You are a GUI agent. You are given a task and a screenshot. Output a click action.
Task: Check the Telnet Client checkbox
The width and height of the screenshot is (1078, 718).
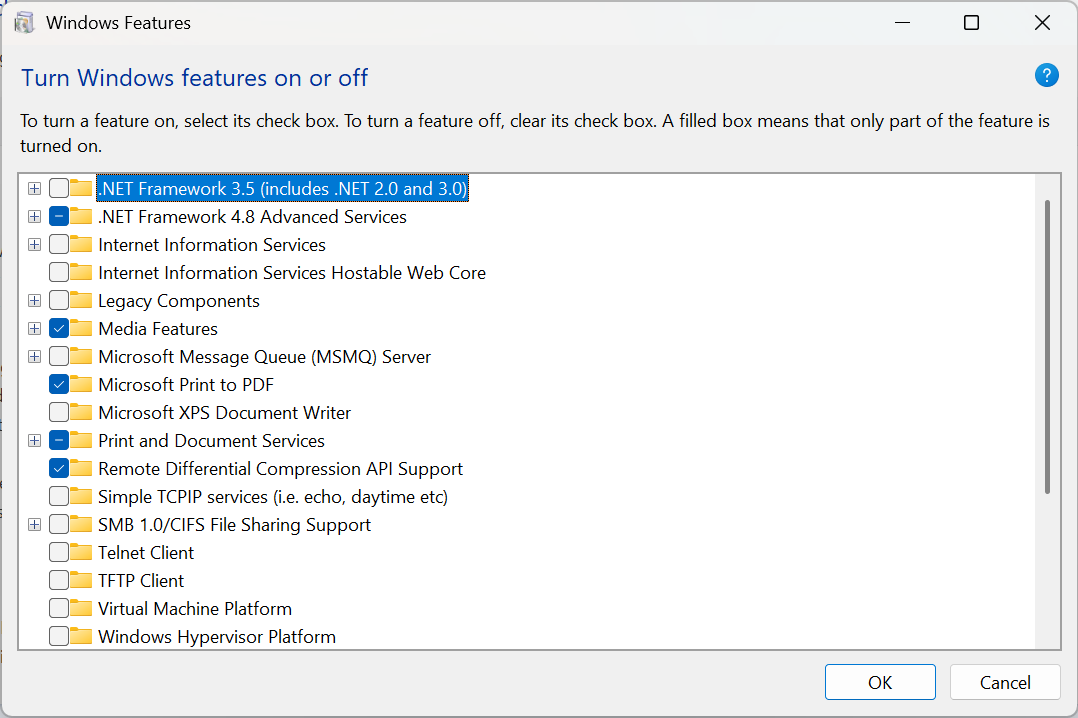[x=60, y=552]
